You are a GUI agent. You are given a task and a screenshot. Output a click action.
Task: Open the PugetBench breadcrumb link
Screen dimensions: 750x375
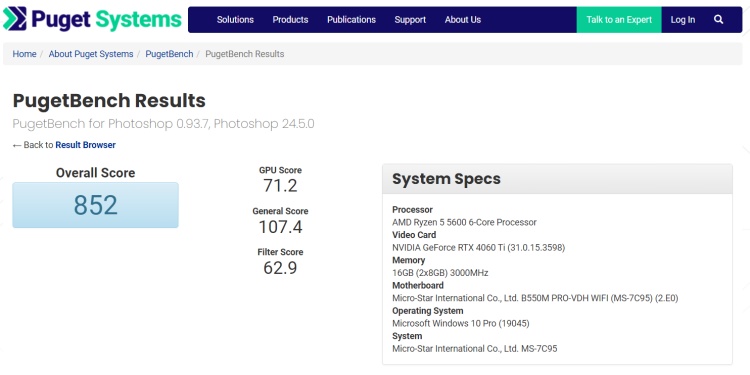[169, 54]
